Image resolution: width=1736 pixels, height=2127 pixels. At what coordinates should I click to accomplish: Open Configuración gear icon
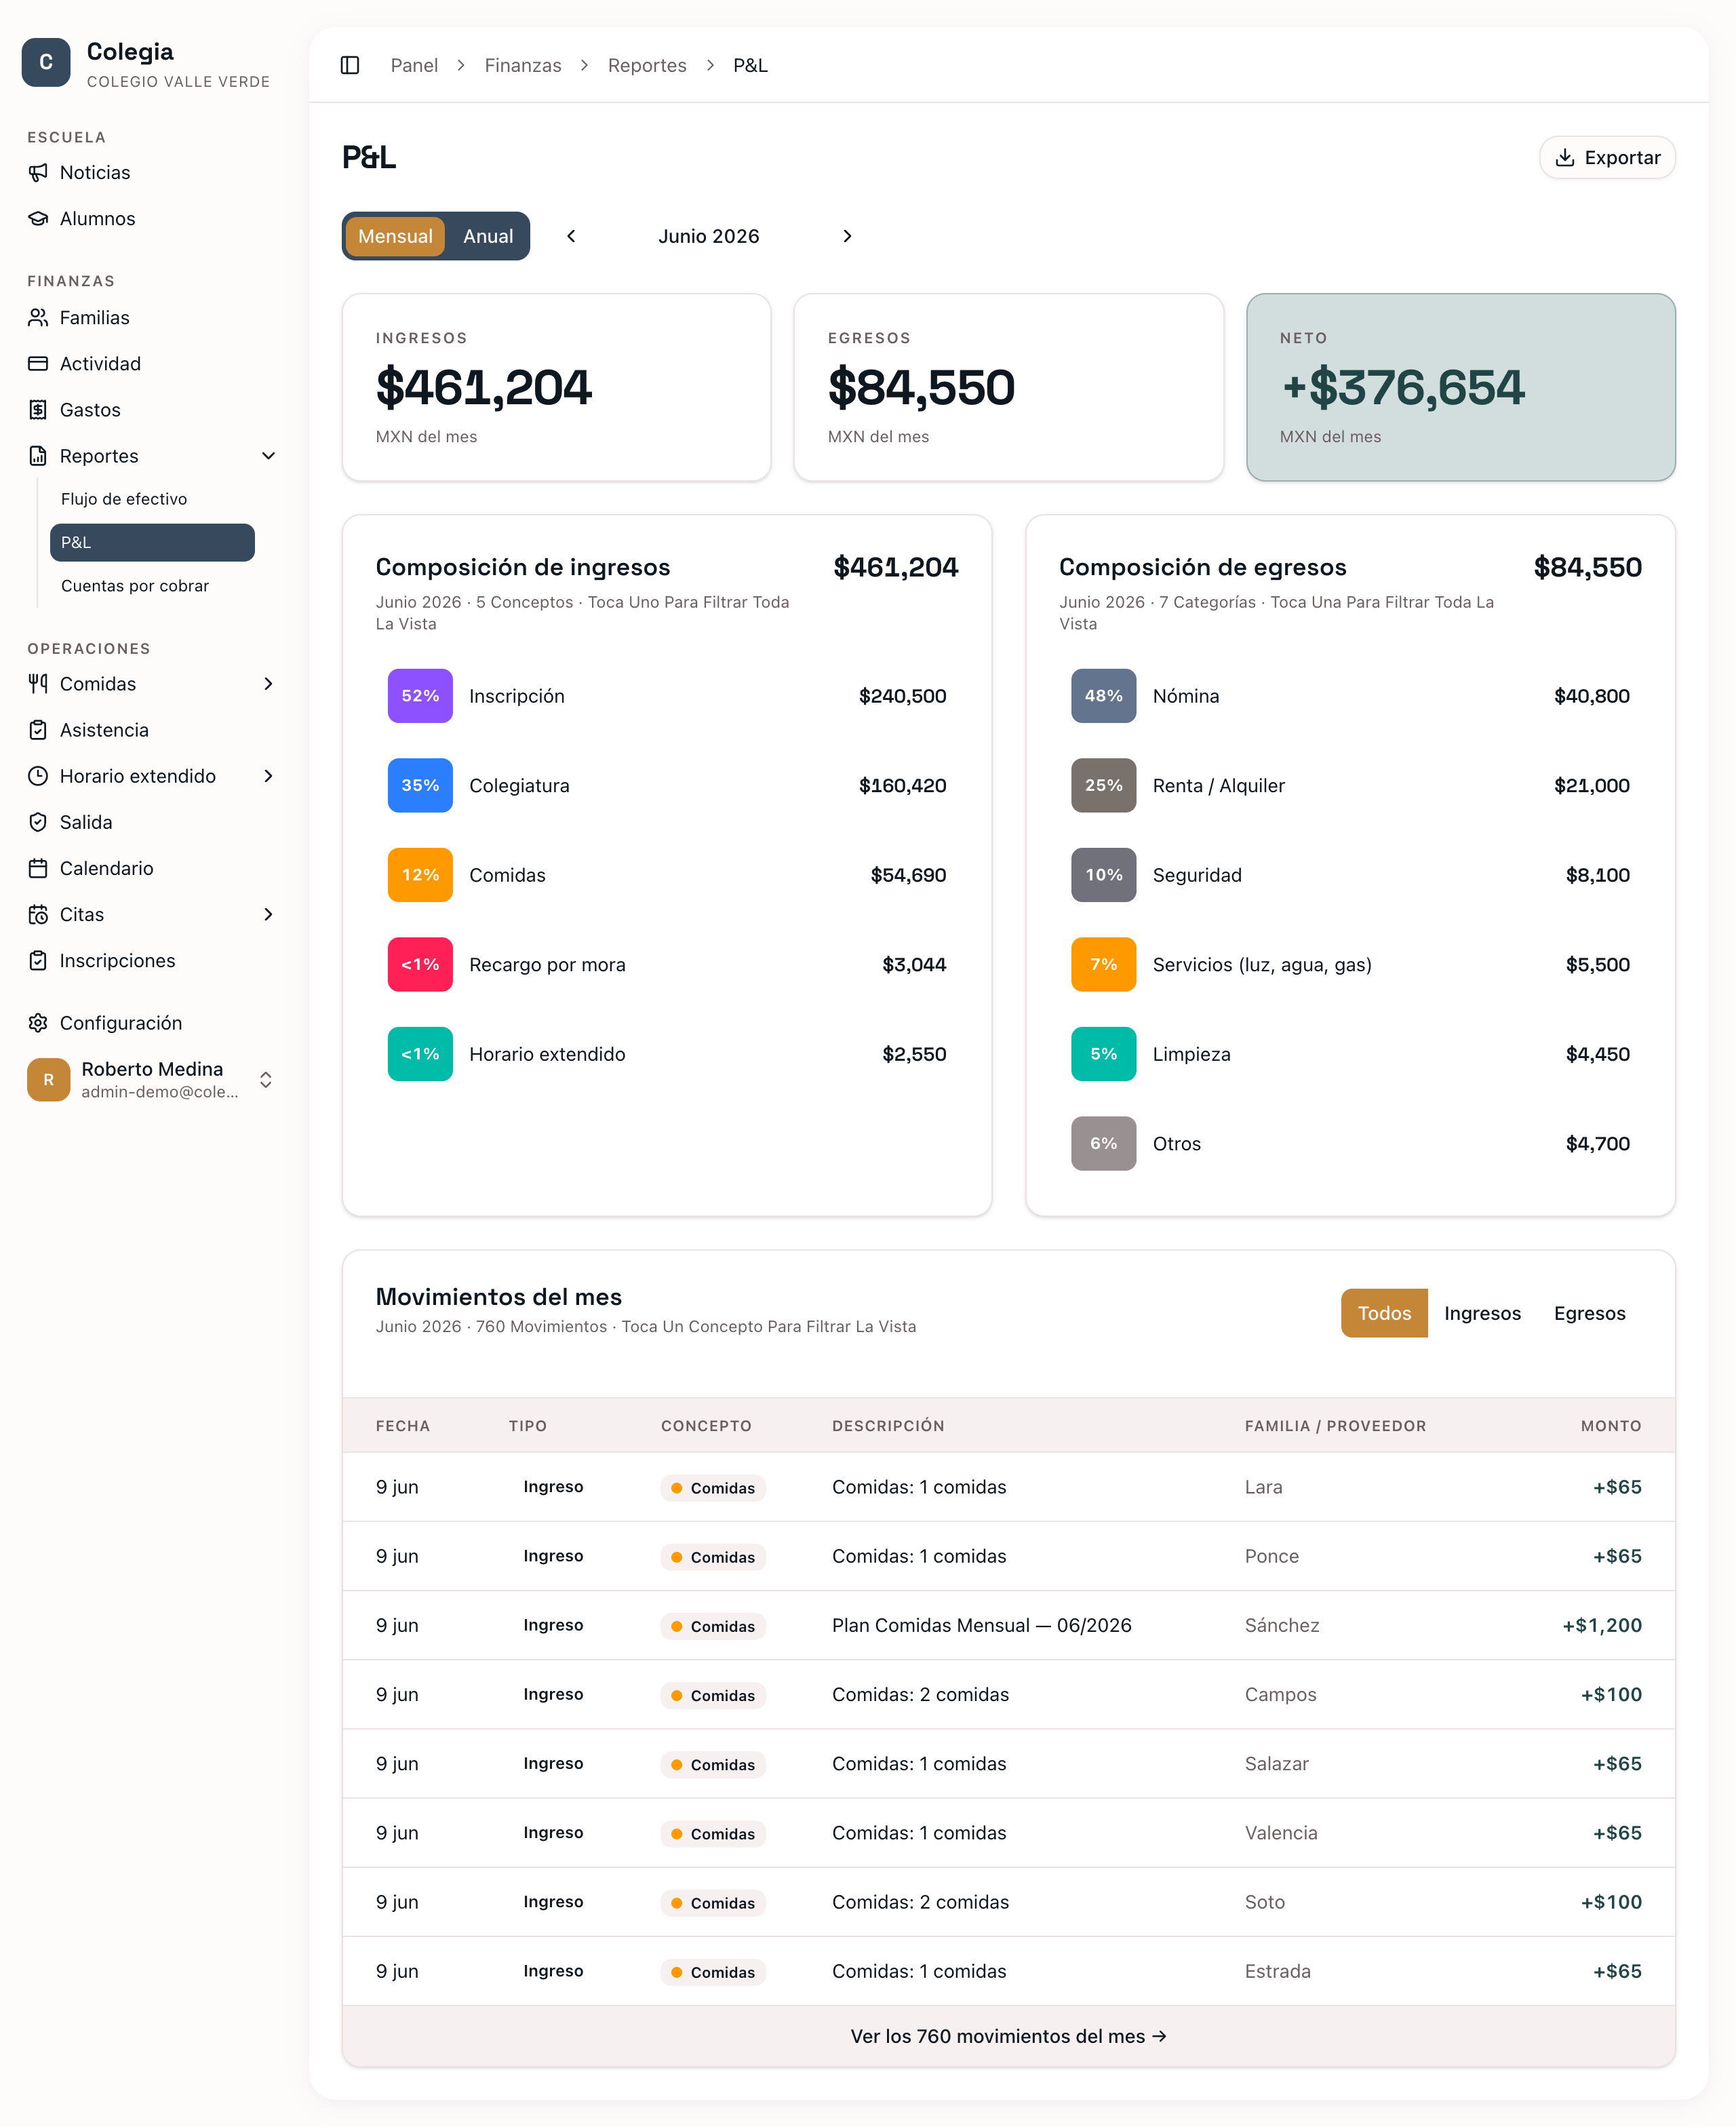tap(38, 1022)
